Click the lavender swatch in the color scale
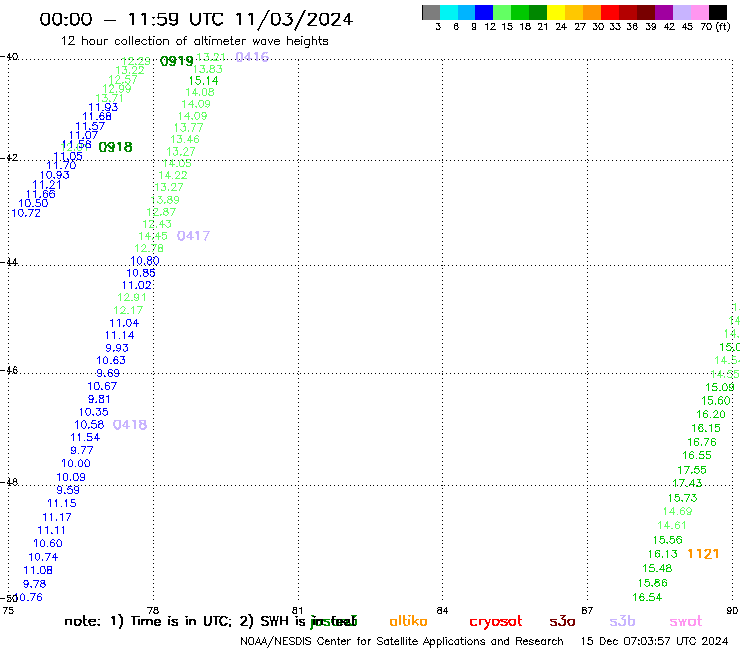The height and width of the screenshot is (650, 740). [682, 12]
